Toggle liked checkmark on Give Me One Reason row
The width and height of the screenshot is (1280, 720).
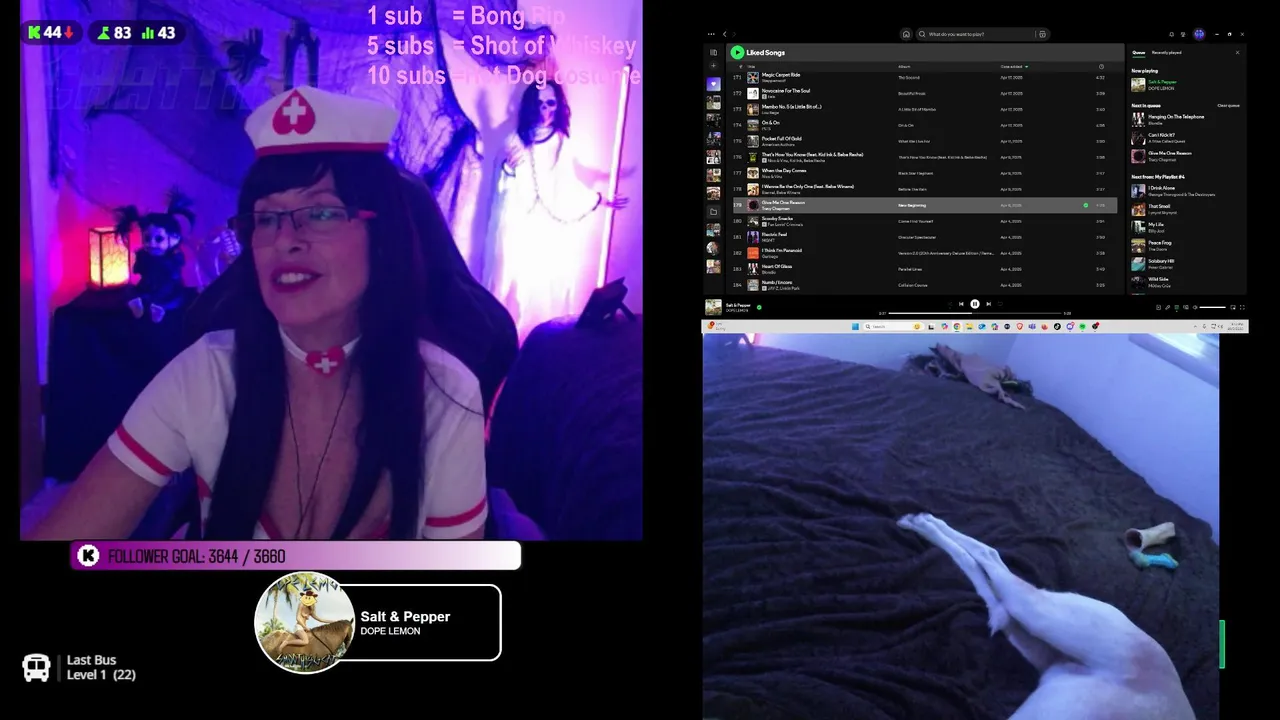[x=1085, y=205]
